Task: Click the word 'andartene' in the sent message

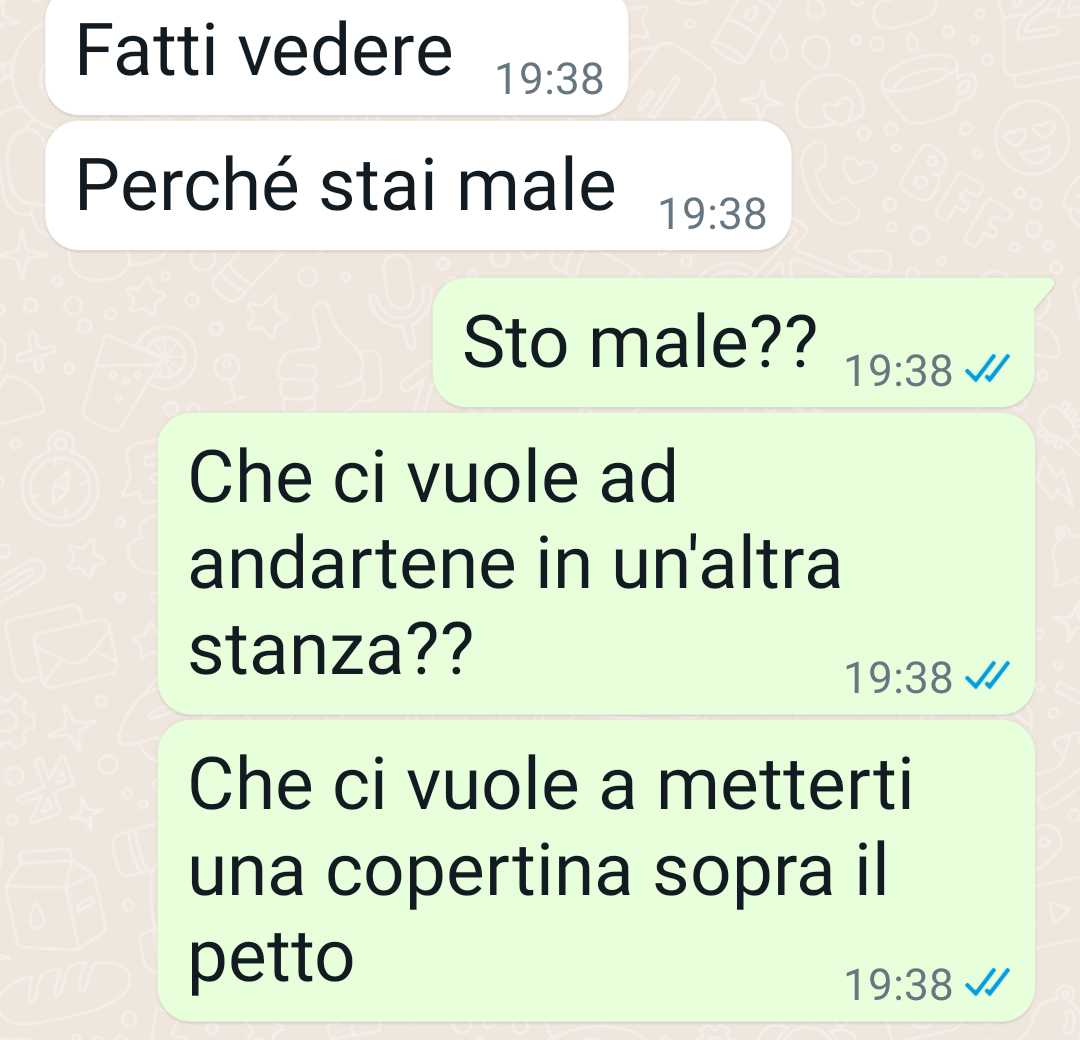Action: pyautogui.click(x=352, y=564)
